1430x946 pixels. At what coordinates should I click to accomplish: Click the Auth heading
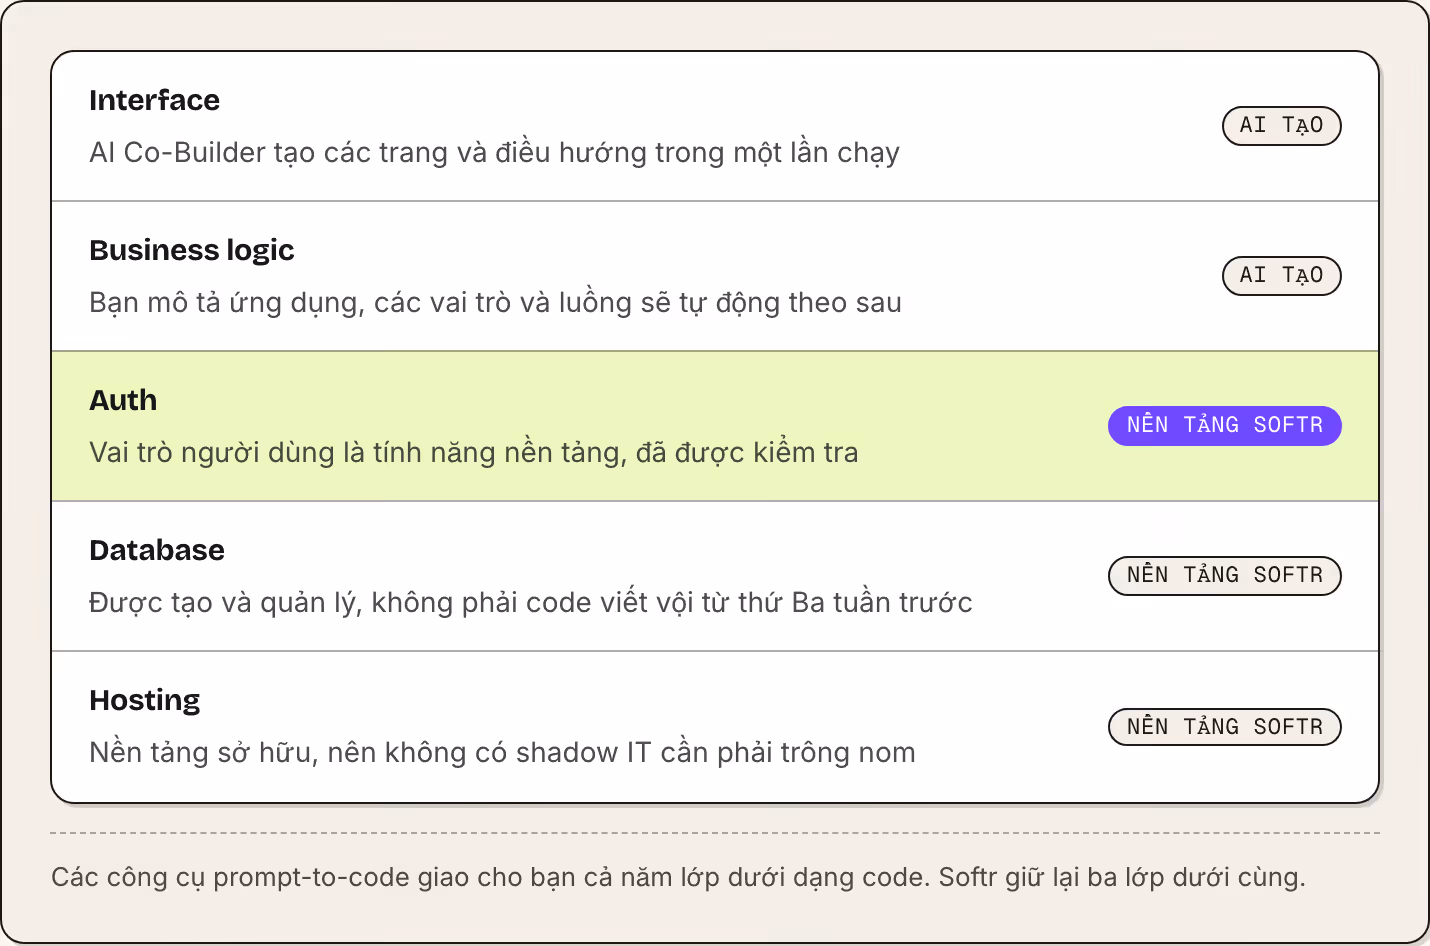point(123,400)
